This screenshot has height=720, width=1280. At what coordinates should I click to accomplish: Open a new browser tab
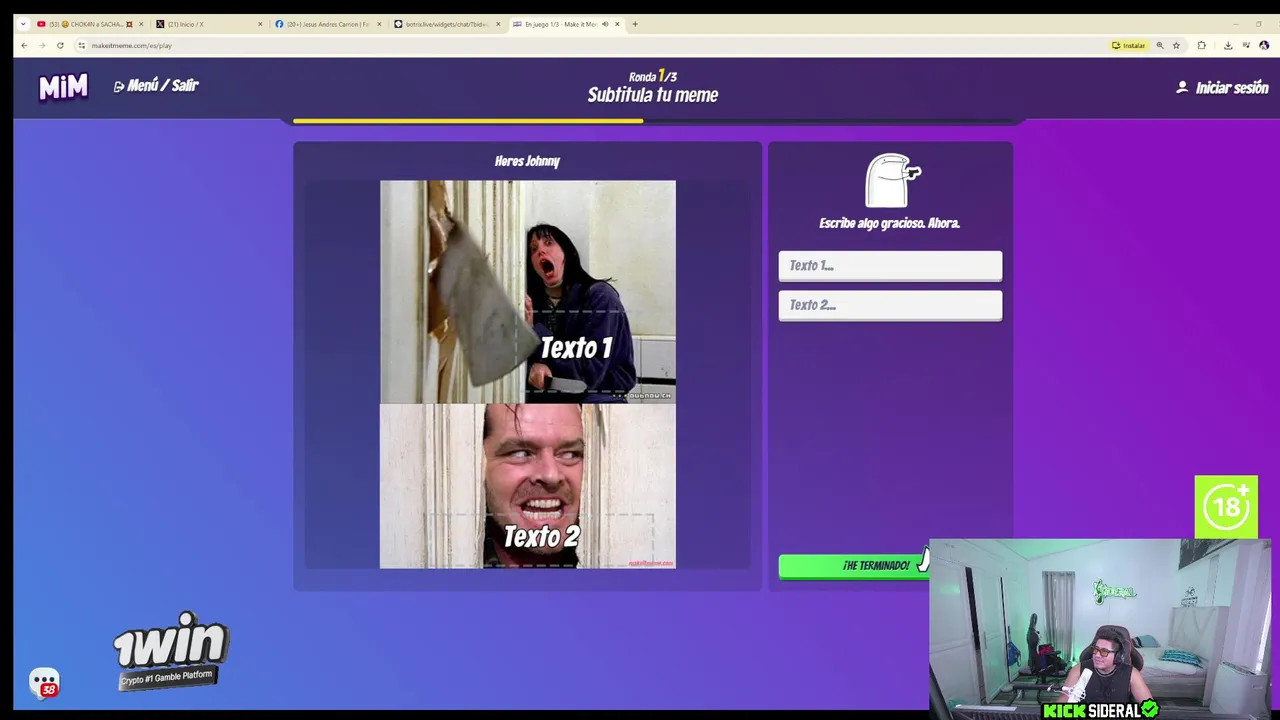point(635,24)
